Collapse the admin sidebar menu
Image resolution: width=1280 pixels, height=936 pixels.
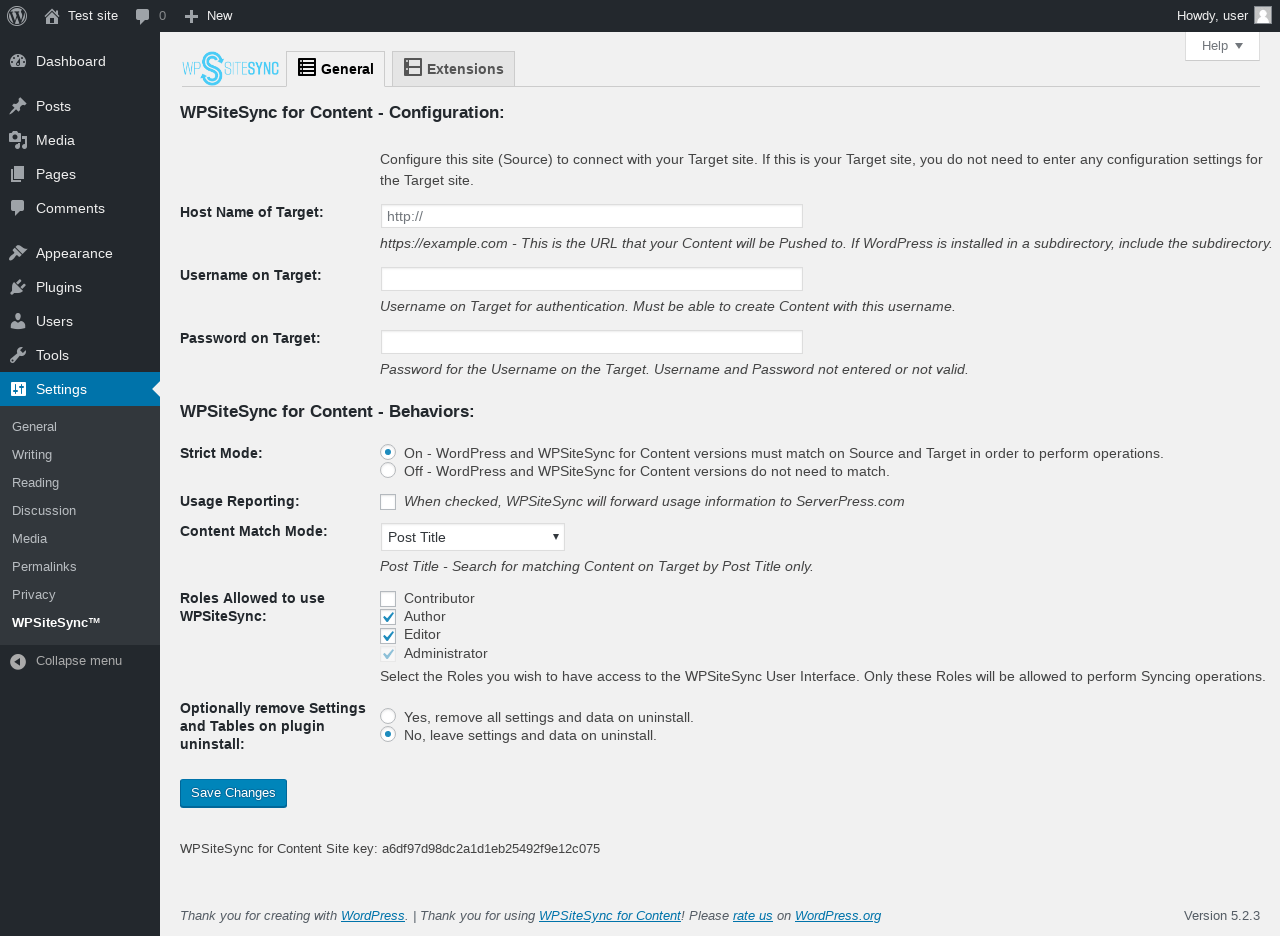click(x=80, y=661)
